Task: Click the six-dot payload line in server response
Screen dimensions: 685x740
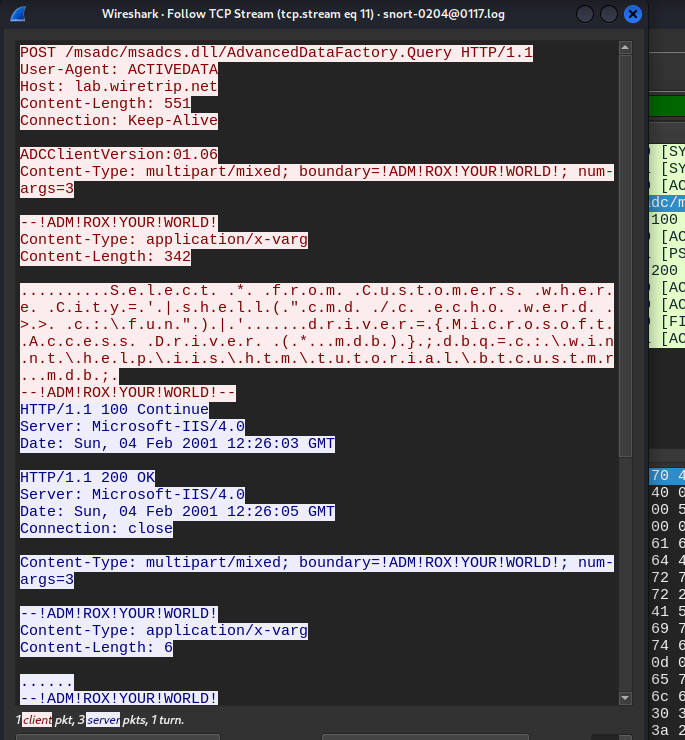Action: (47, 681)
